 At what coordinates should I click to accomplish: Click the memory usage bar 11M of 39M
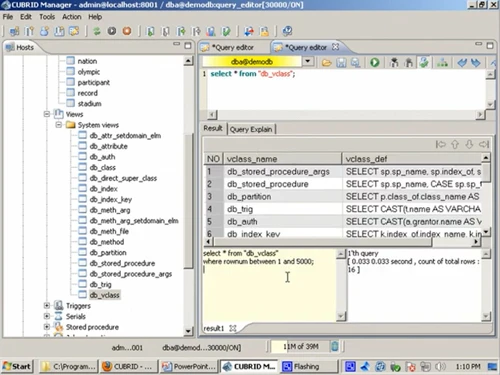(x=301, y=347)
